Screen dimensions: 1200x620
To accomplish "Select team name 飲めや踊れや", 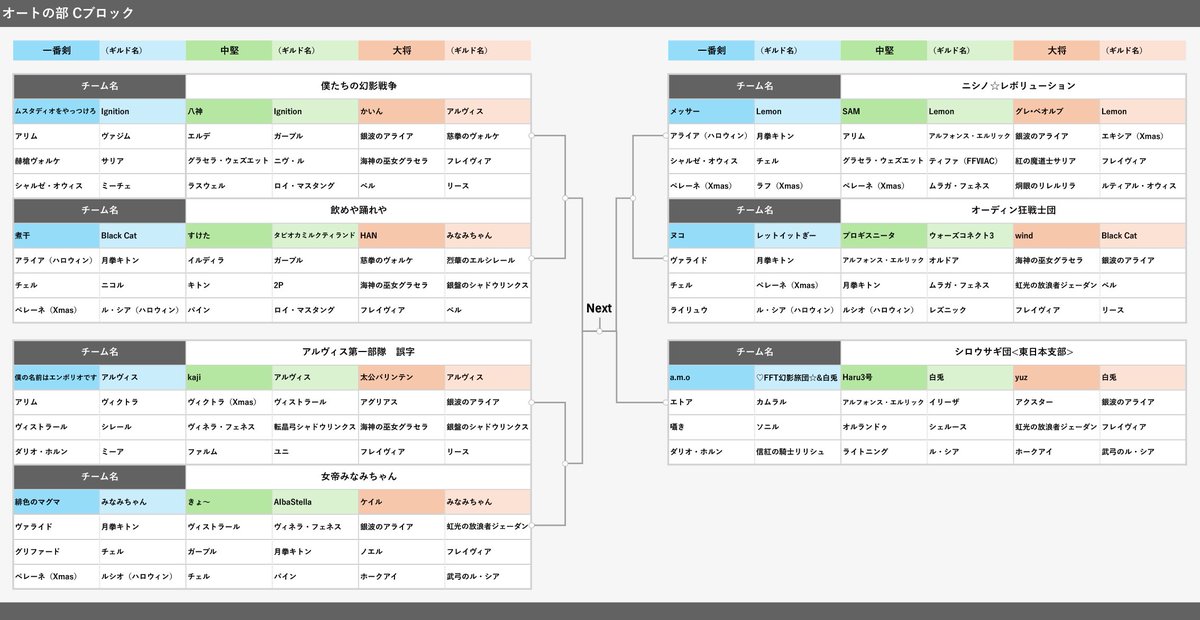I will click(x=358, y=210).
